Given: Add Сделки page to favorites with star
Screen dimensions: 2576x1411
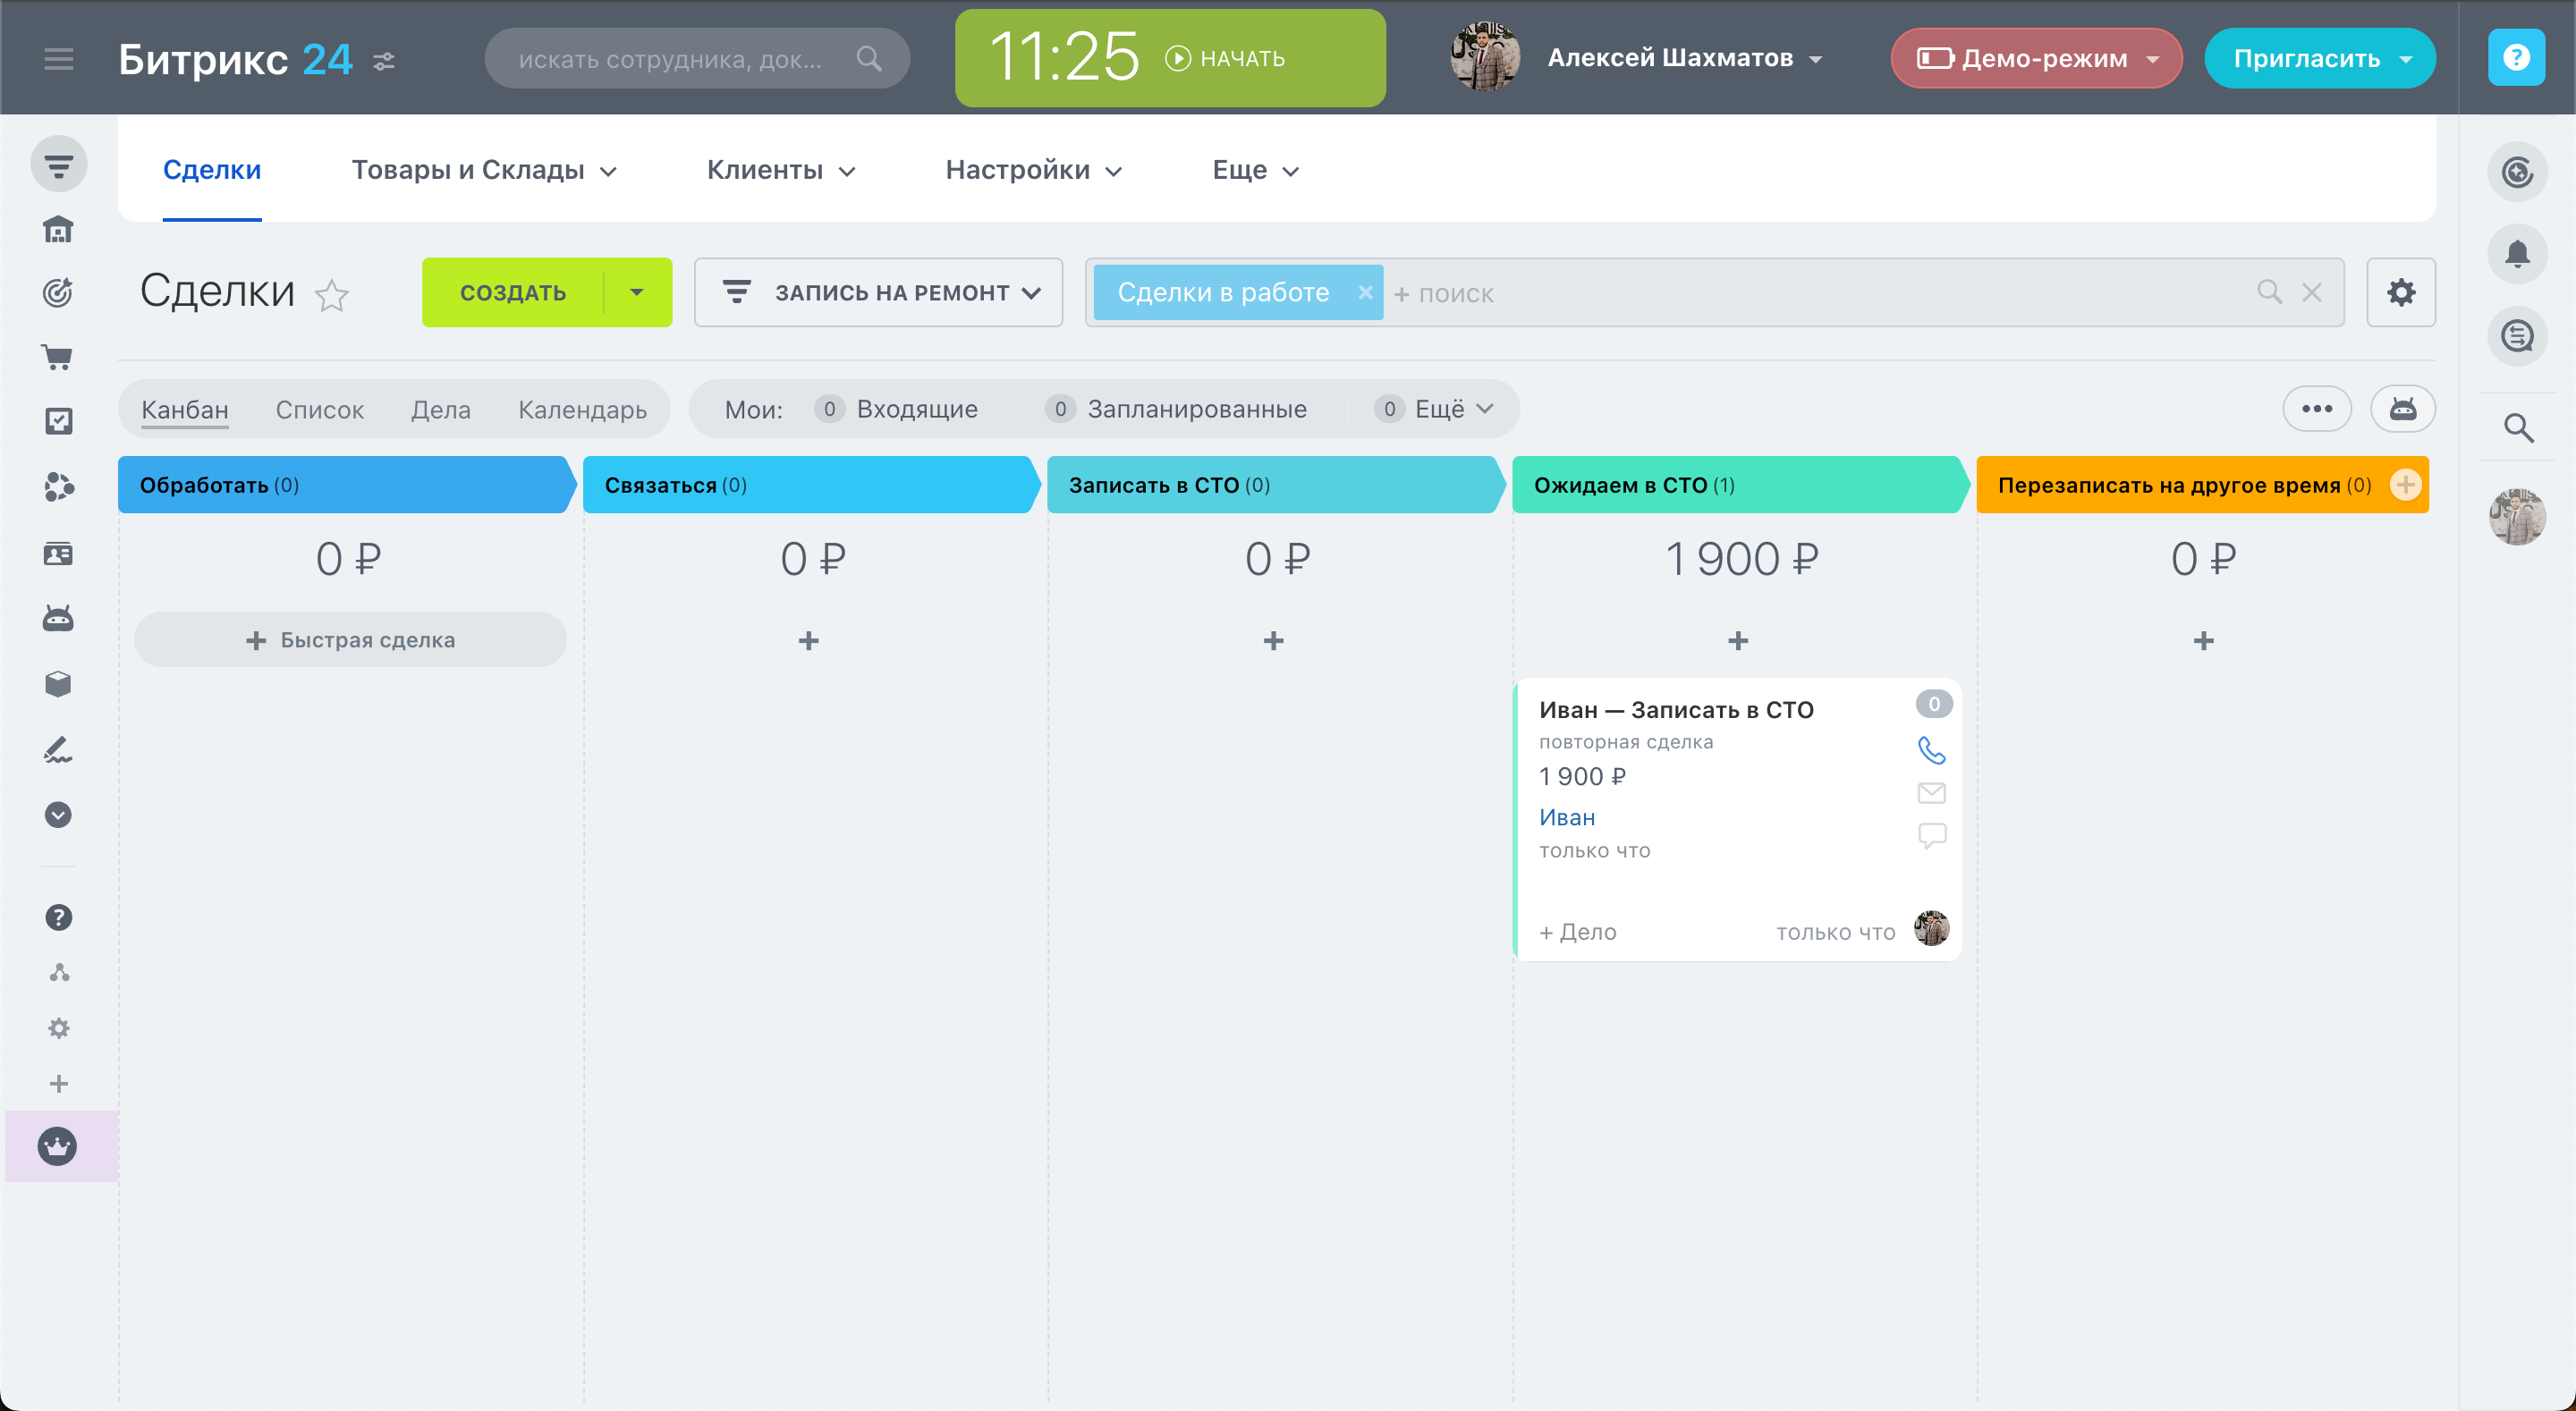Looking at the screenshot, I should coord(332,296).
